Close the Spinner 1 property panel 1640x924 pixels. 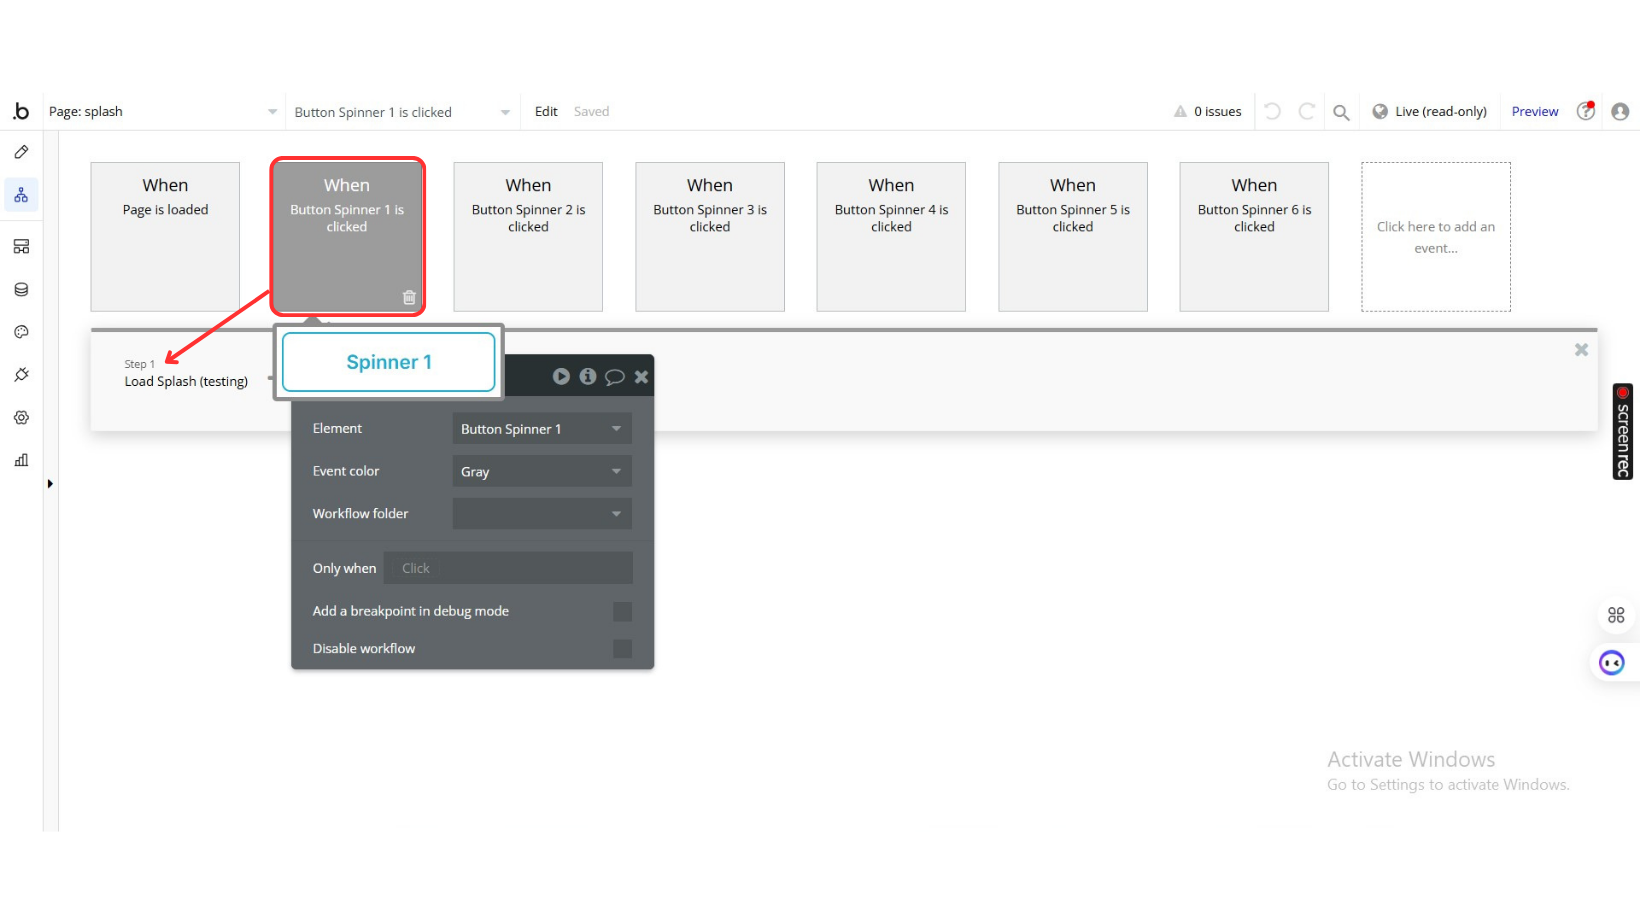641,377
